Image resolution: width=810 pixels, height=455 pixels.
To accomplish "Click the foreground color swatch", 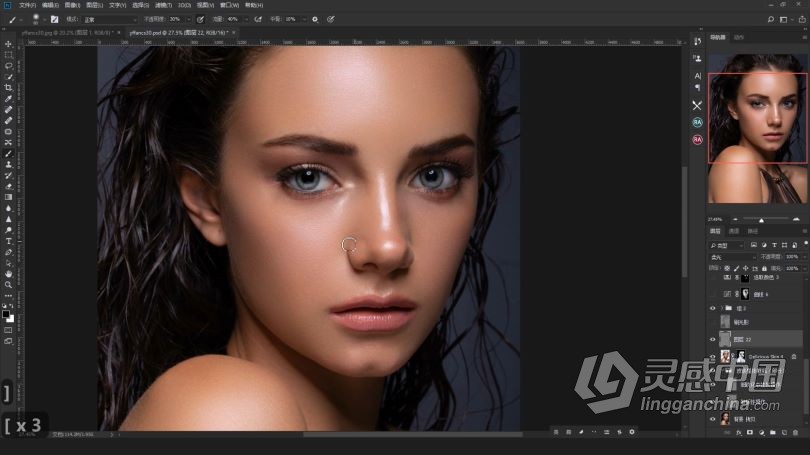I will point(6,314).
